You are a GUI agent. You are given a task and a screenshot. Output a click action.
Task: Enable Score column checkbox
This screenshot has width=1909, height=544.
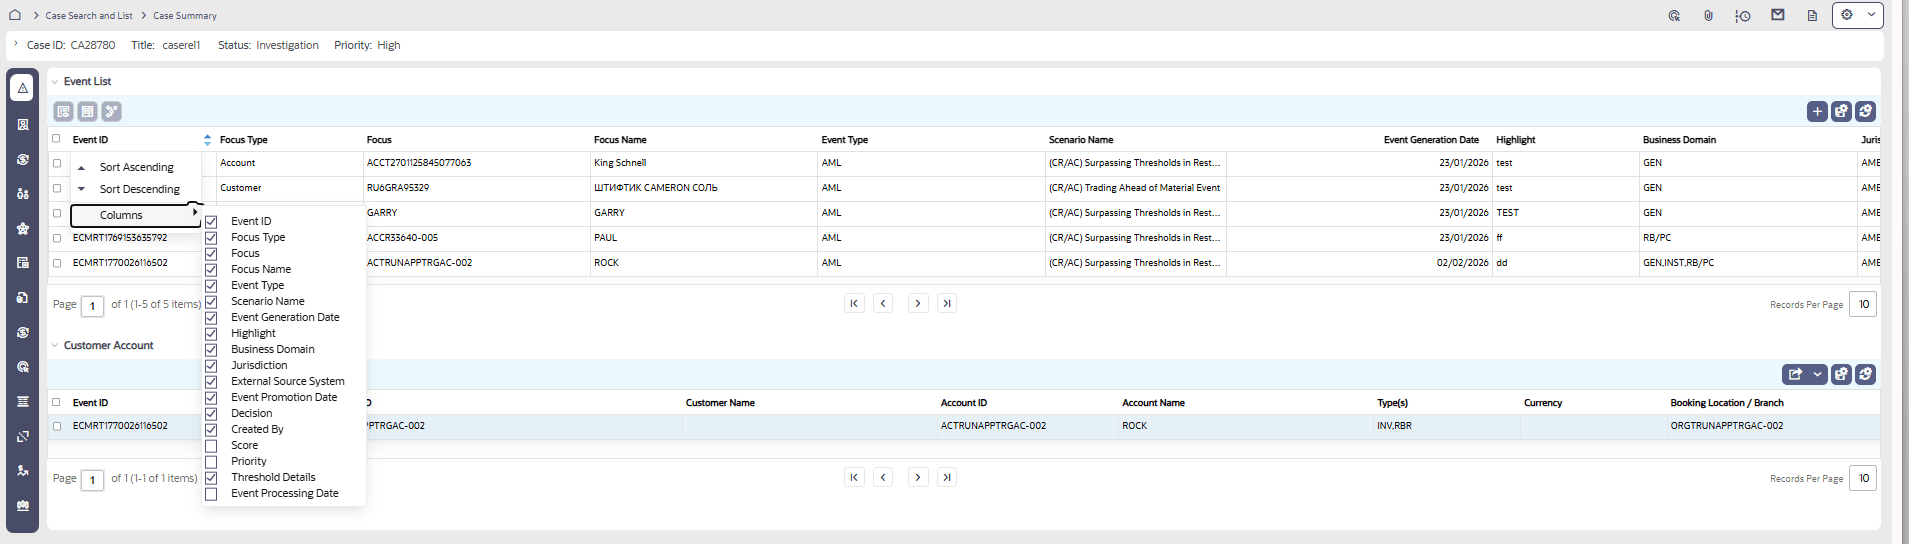[211, 446]
